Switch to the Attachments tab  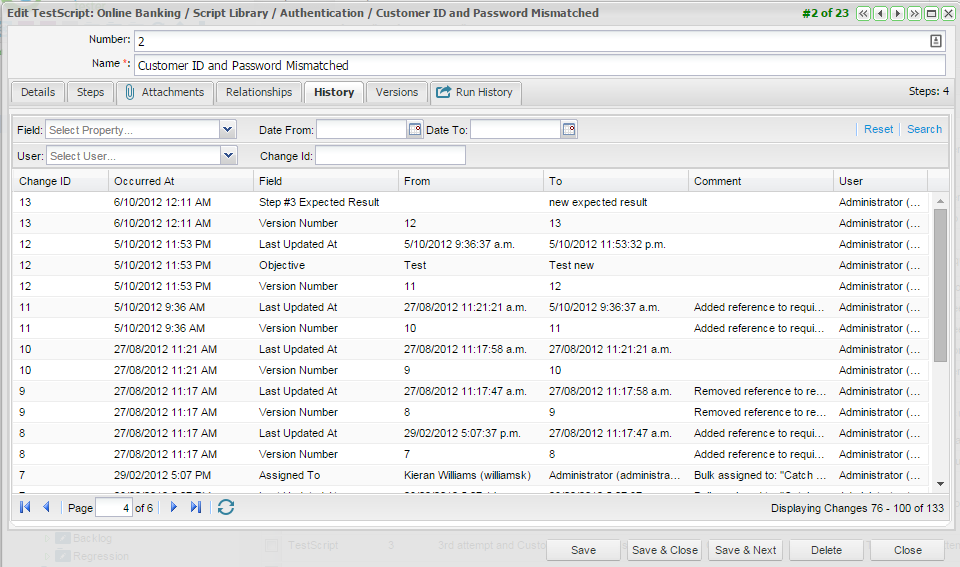[162, 92]
